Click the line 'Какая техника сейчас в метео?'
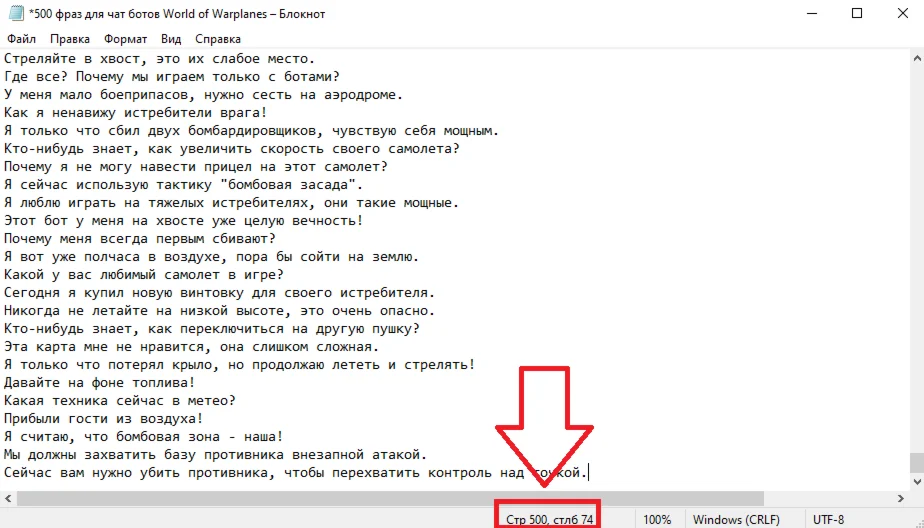This screenshot has height=528, width=924. (120, 401)
